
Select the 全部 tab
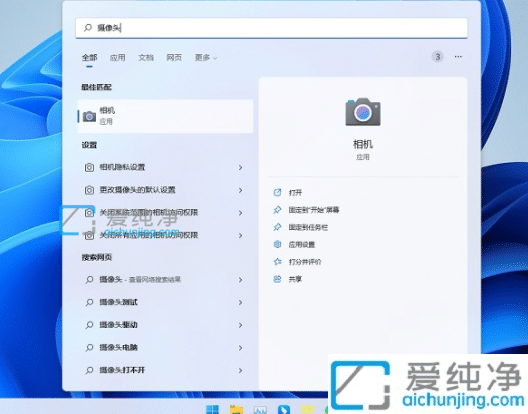click(x=89, y=58)
